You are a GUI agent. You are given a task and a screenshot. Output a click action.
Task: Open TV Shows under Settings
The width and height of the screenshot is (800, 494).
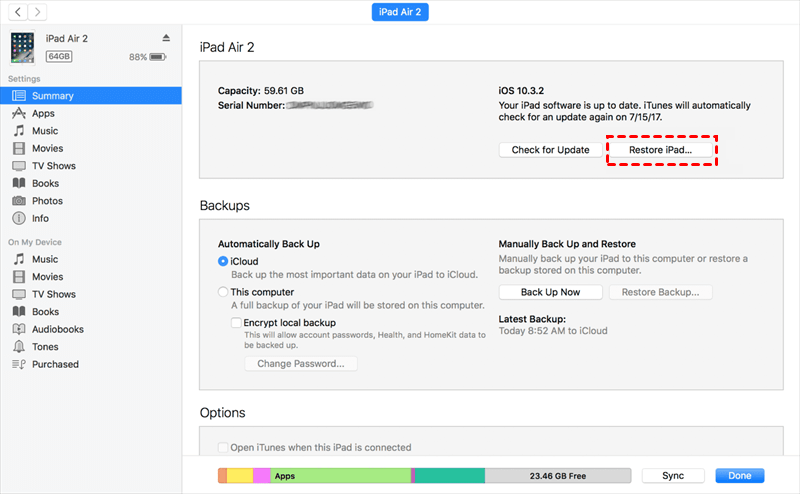pyautogui.click(x=53, y=166)
